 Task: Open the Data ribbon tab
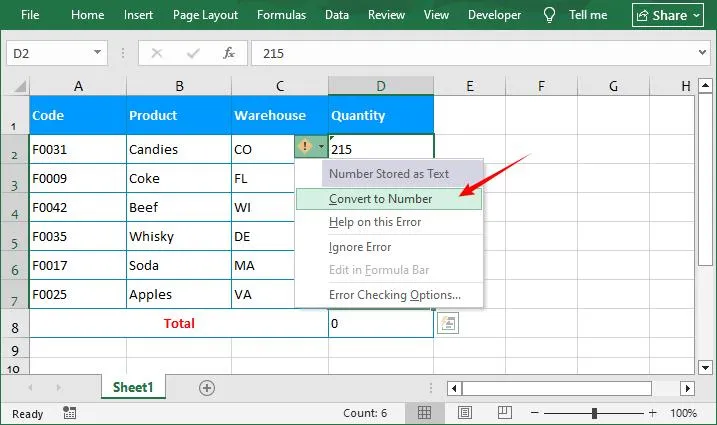pyautogui.click(x=337, y=15)
